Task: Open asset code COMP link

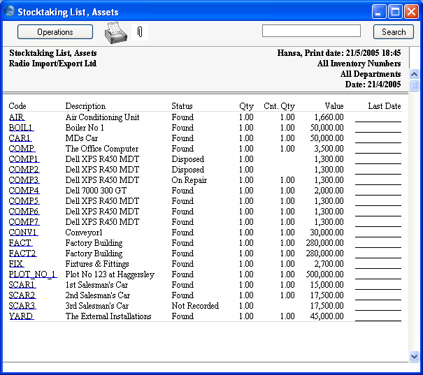Action: click(22, 149)
